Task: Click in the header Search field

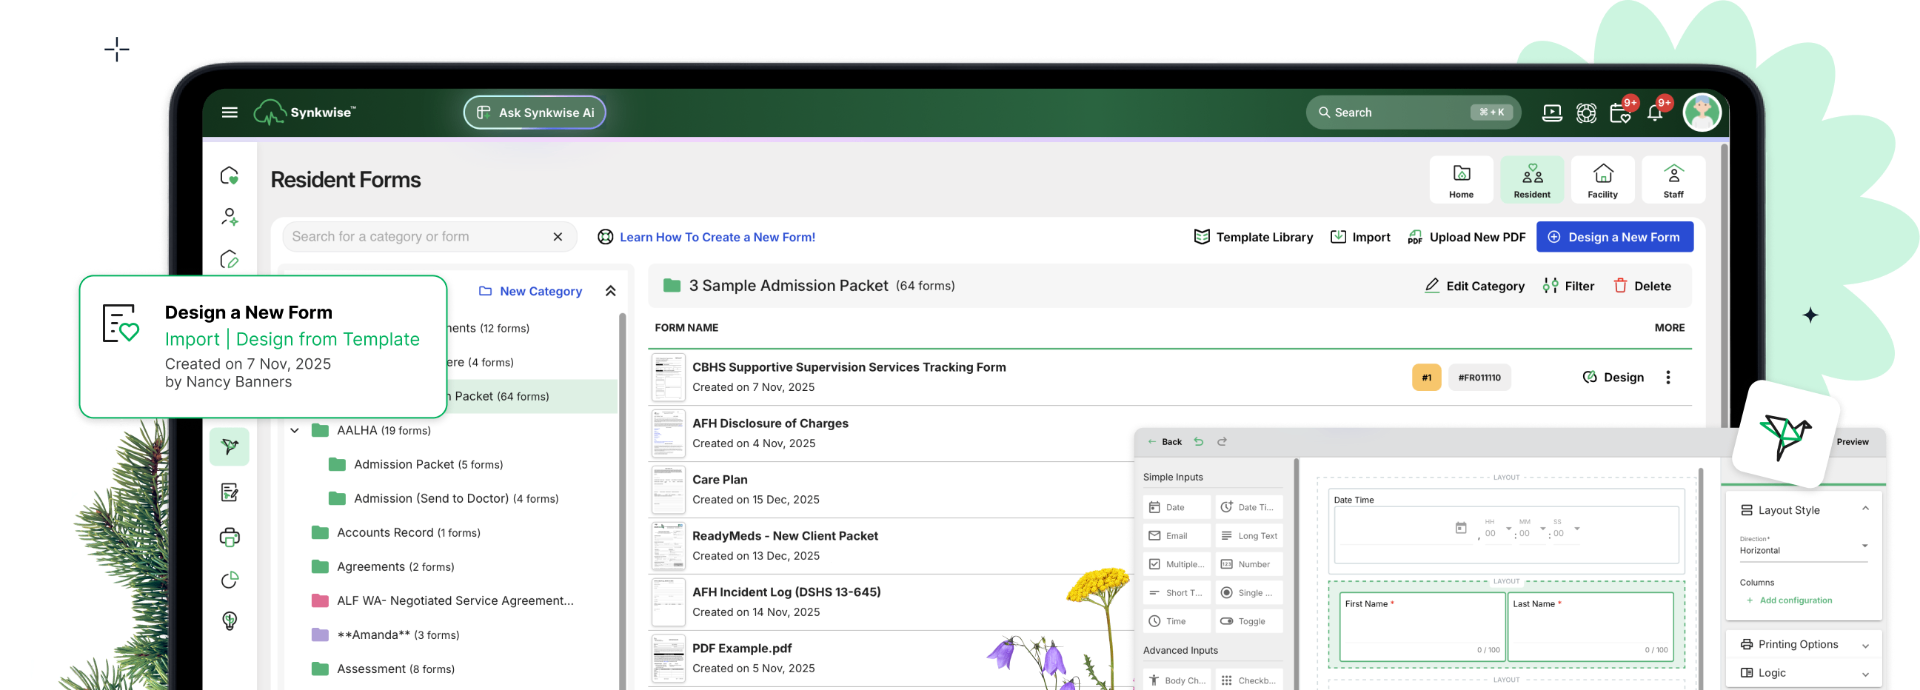Action: tap(1413, 112)
